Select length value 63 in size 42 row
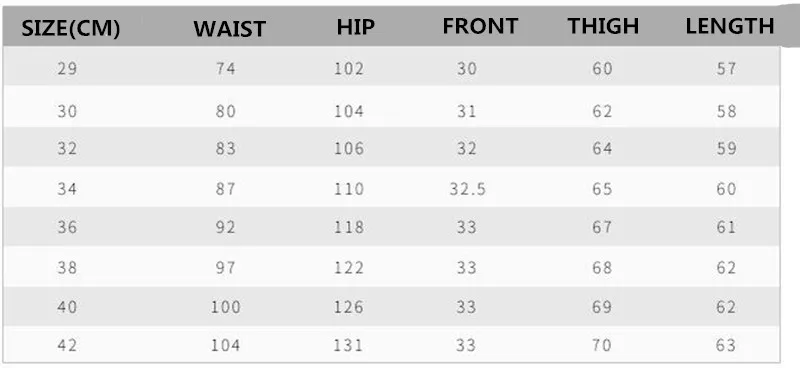Image resolution: width=800 pixels, height=368 pixels. point(726,346)
